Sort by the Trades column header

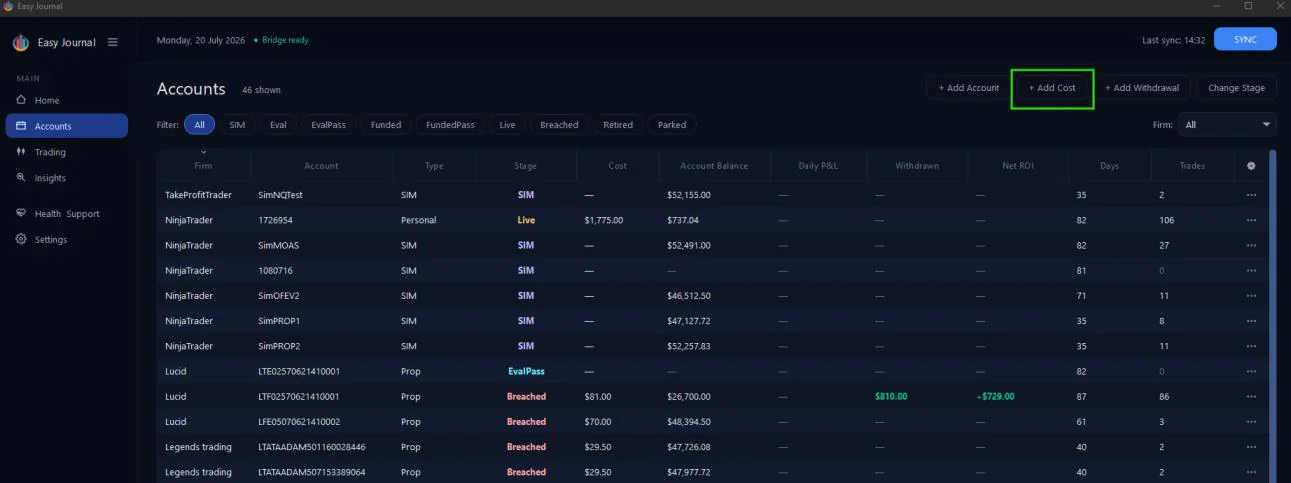point(1192,166)
